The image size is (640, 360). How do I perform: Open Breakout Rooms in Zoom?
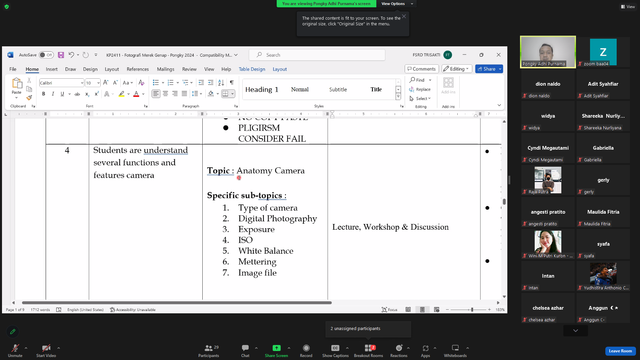369,350
